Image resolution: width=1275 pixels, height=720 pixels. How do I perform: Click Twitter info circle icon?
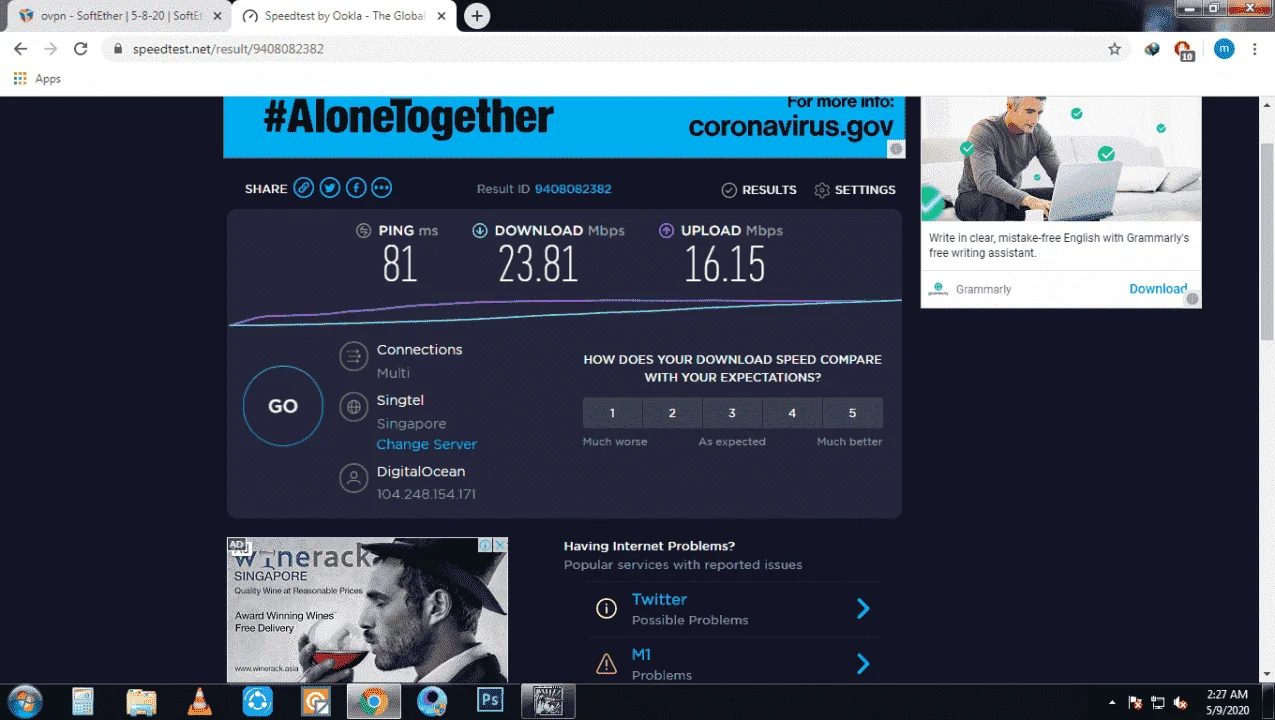606,608
